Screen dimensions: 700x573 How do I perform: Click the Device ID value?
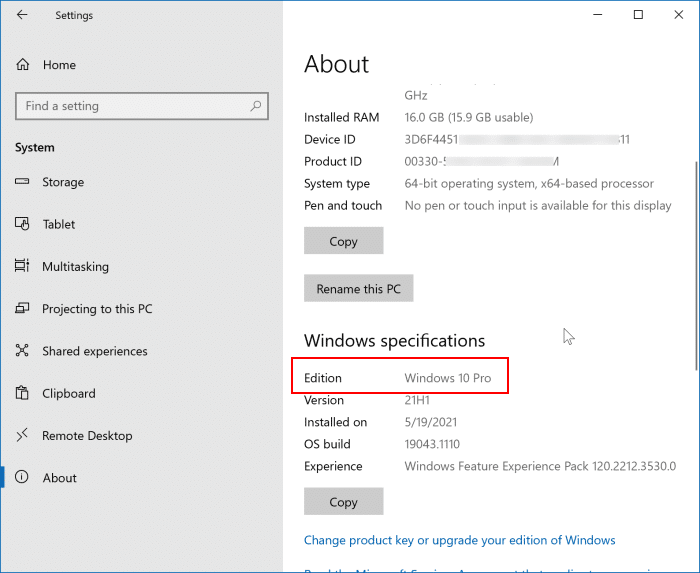[517, 139]
